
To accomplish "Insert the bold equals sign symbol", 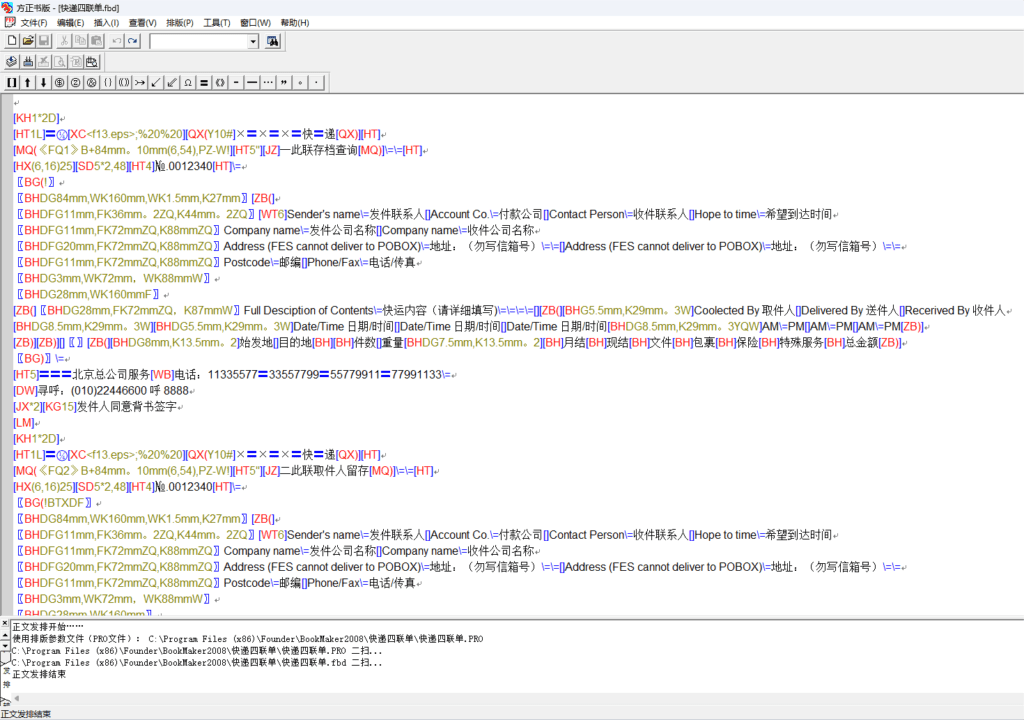I will 204,82.
